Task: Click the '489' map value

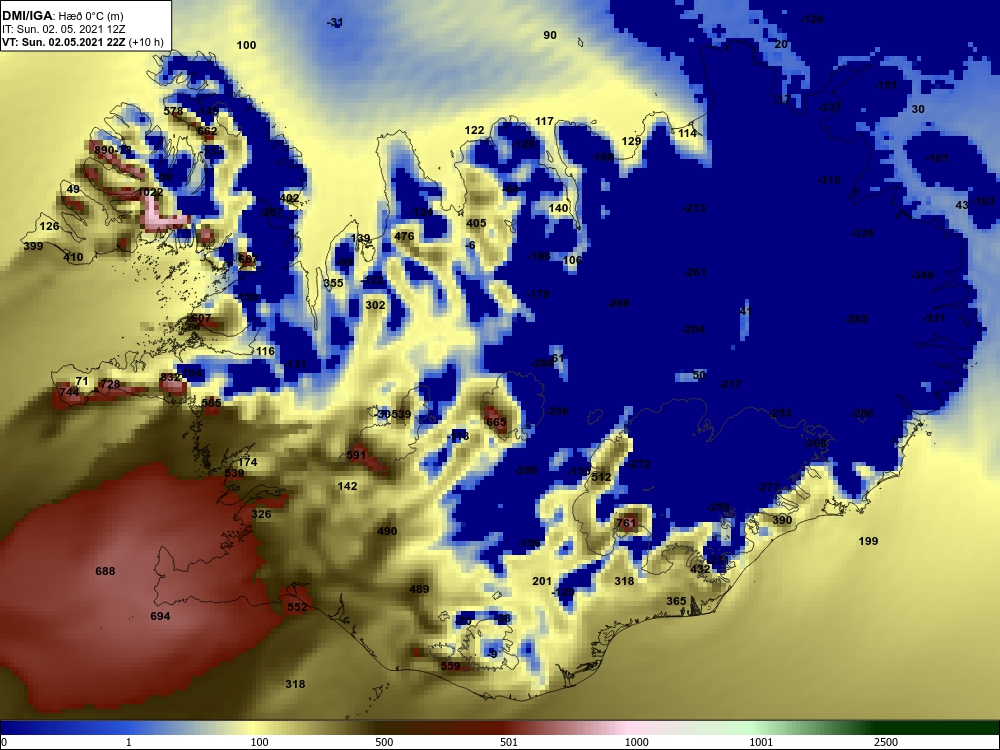Action: pos(419,589)
